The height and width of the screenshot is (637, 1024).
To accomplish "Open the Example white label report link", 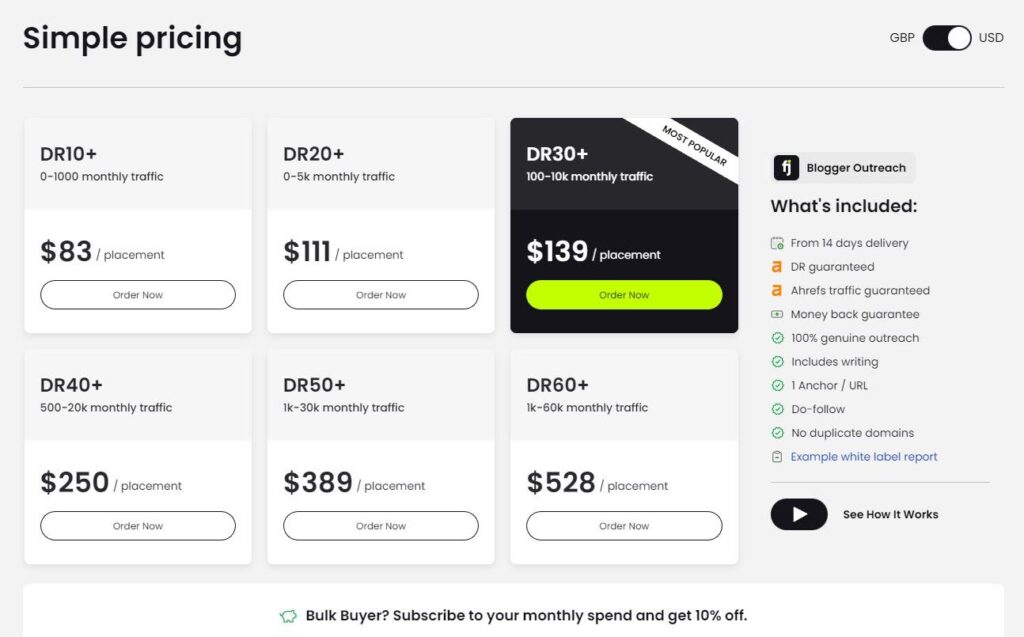I will (863, 457).
